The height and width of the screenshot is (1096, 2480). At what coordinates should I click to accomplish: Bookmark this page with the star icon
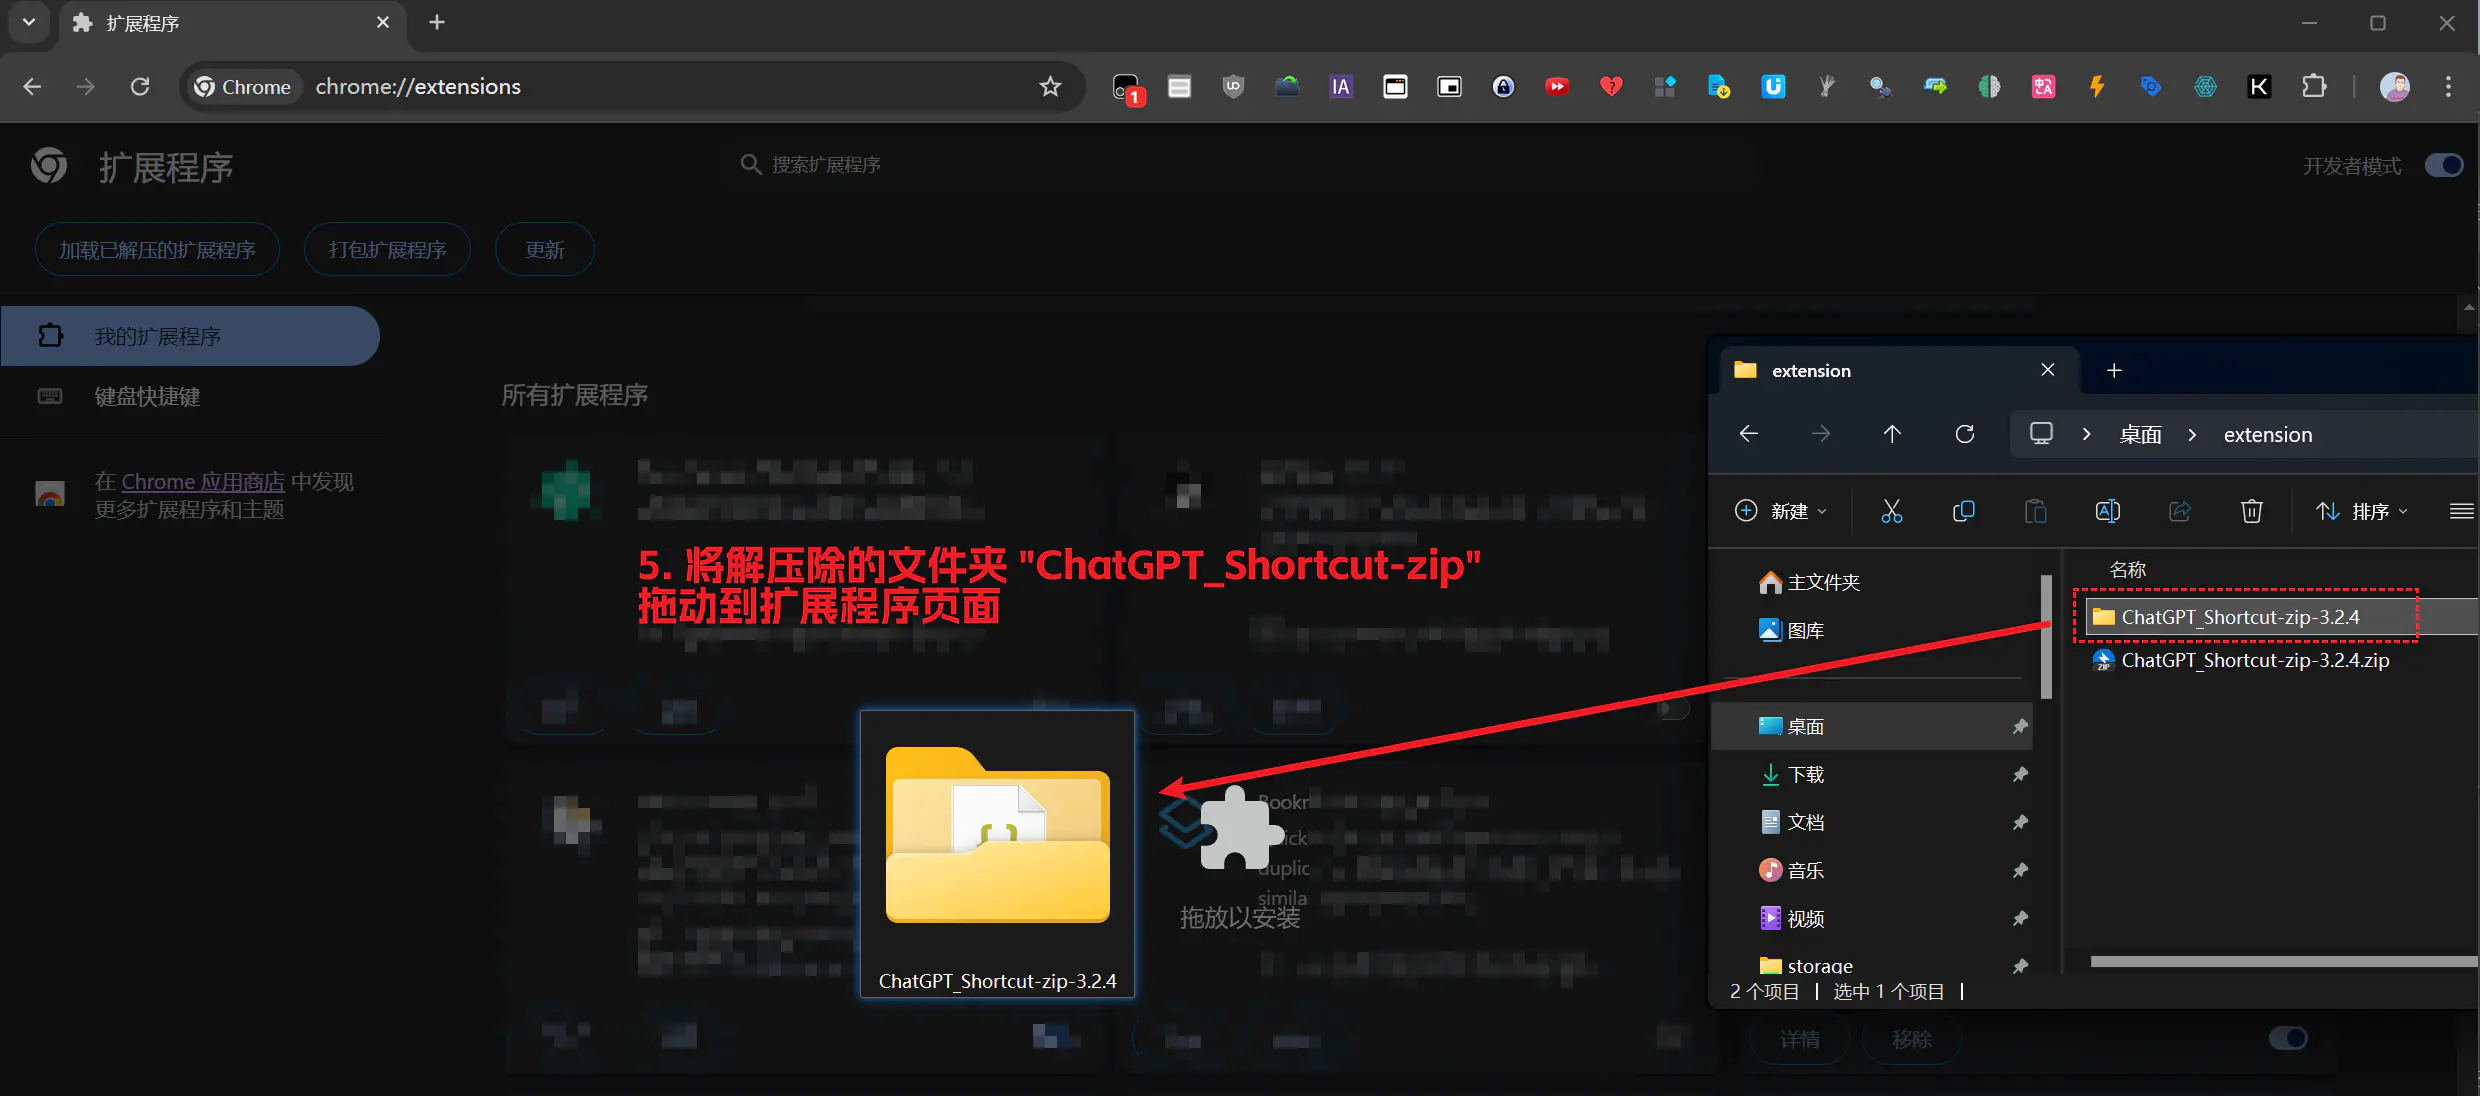[x=1050, y=87]
